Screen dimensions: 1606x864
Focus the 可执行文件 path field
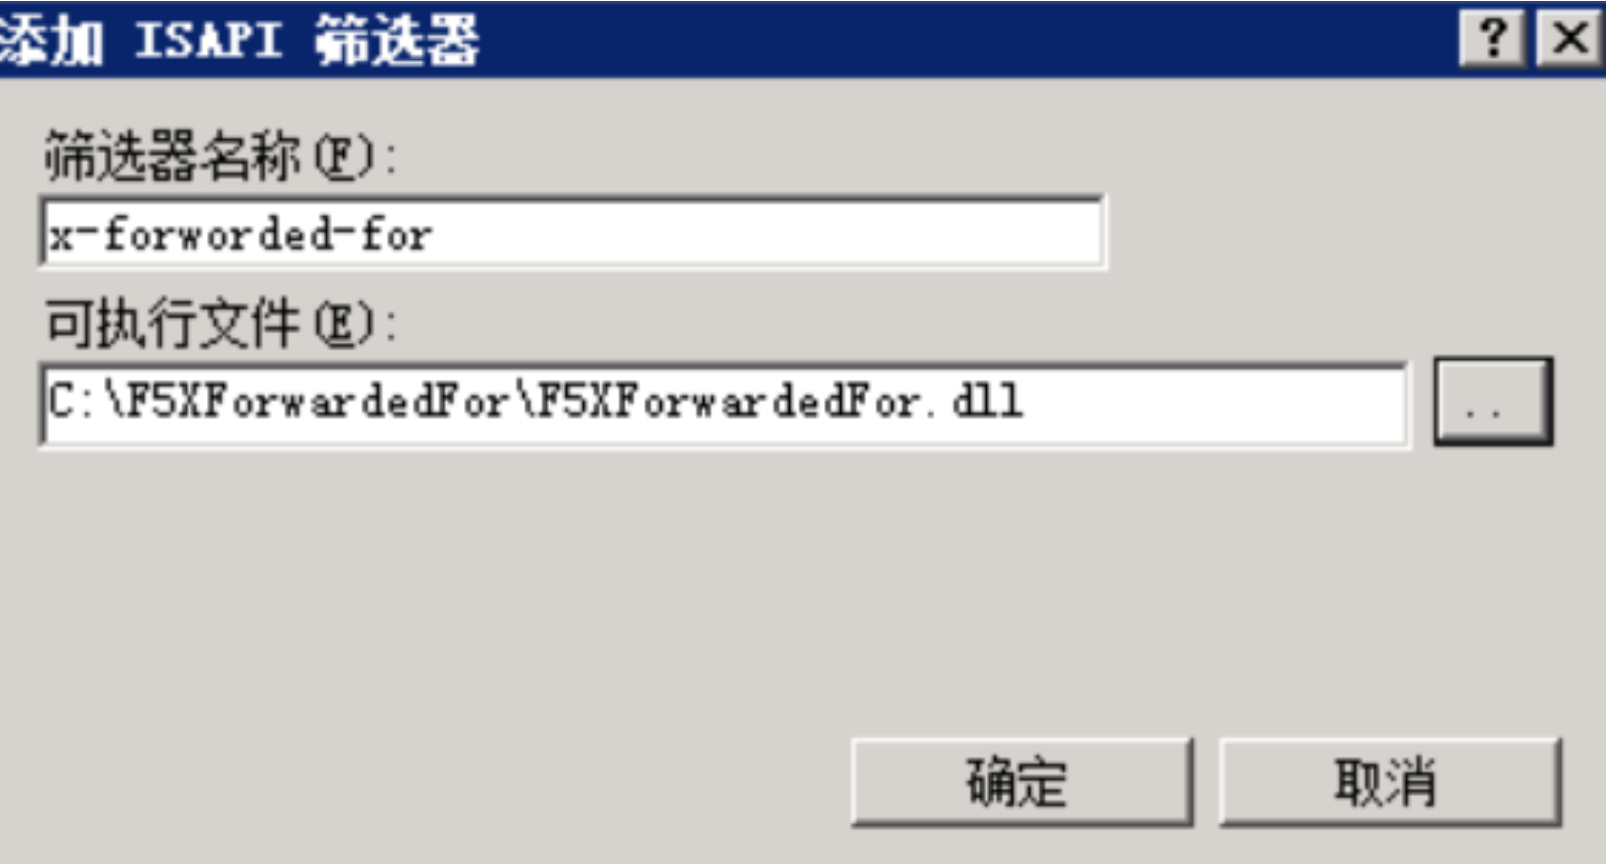pos(725,403)
